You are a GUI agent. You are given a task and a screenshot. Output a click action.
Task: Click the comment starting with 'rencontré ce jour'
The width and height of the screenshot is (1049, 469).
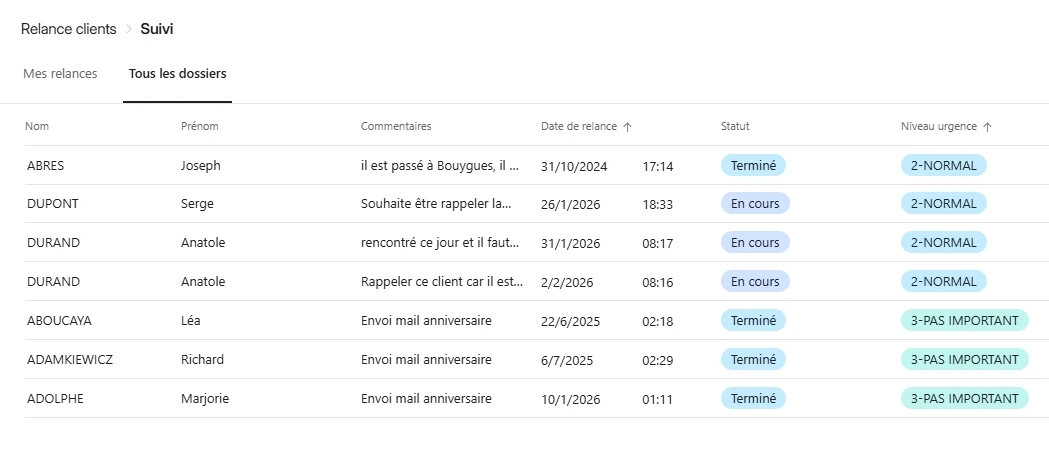click(x=440, y=243)
